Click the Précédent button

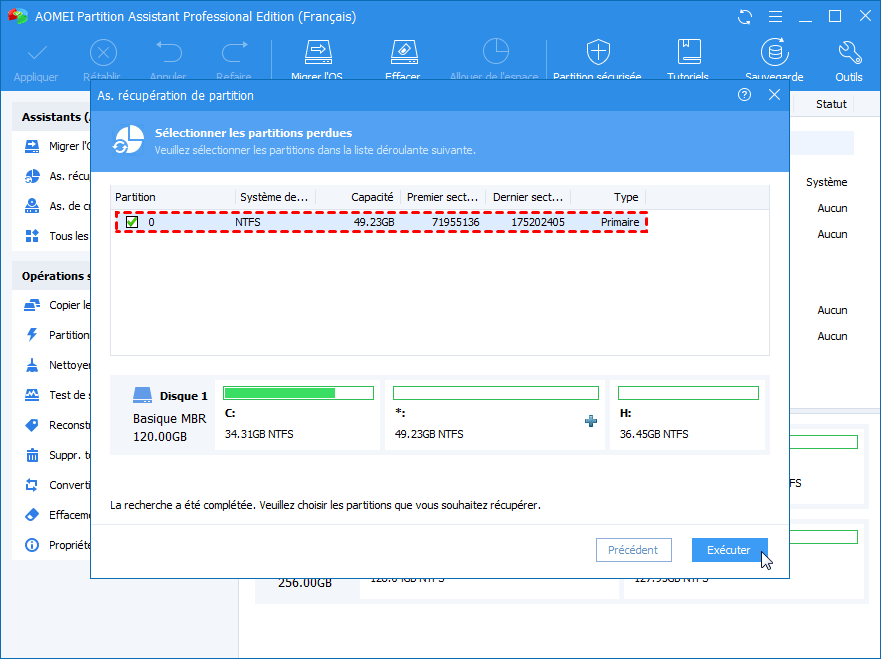click(x=633, y=550)
